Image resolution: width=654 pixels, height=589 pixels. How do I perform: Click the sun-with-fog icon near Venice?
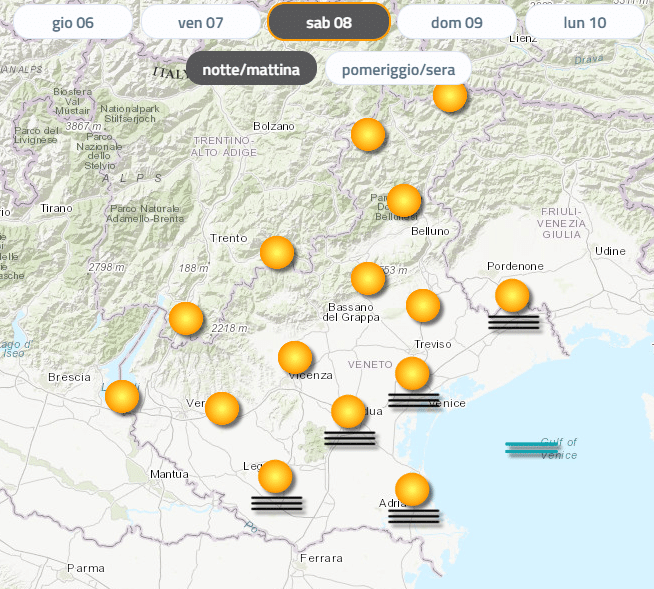pyautogui.click(x=413, y=375)
